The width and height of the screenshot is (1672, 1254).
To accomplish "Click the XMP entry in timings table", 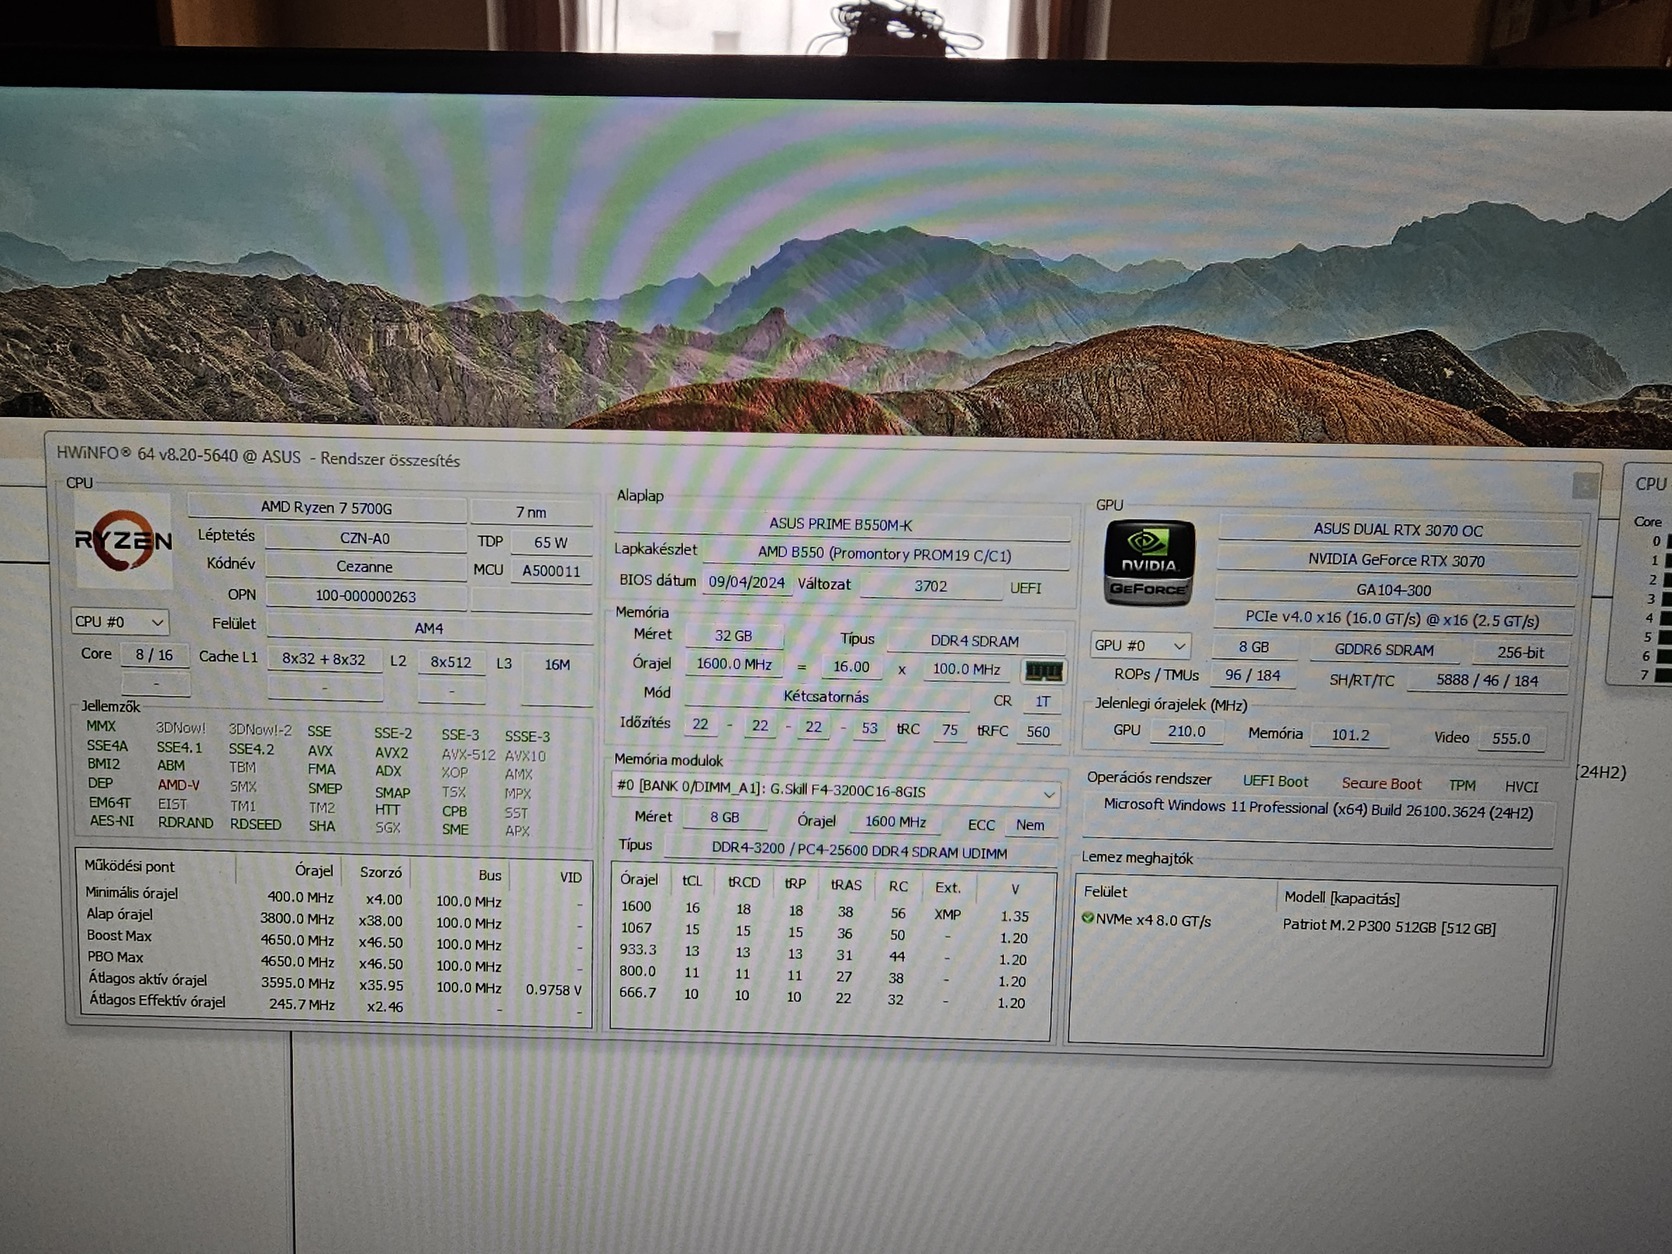I will [x=947, y=914].
